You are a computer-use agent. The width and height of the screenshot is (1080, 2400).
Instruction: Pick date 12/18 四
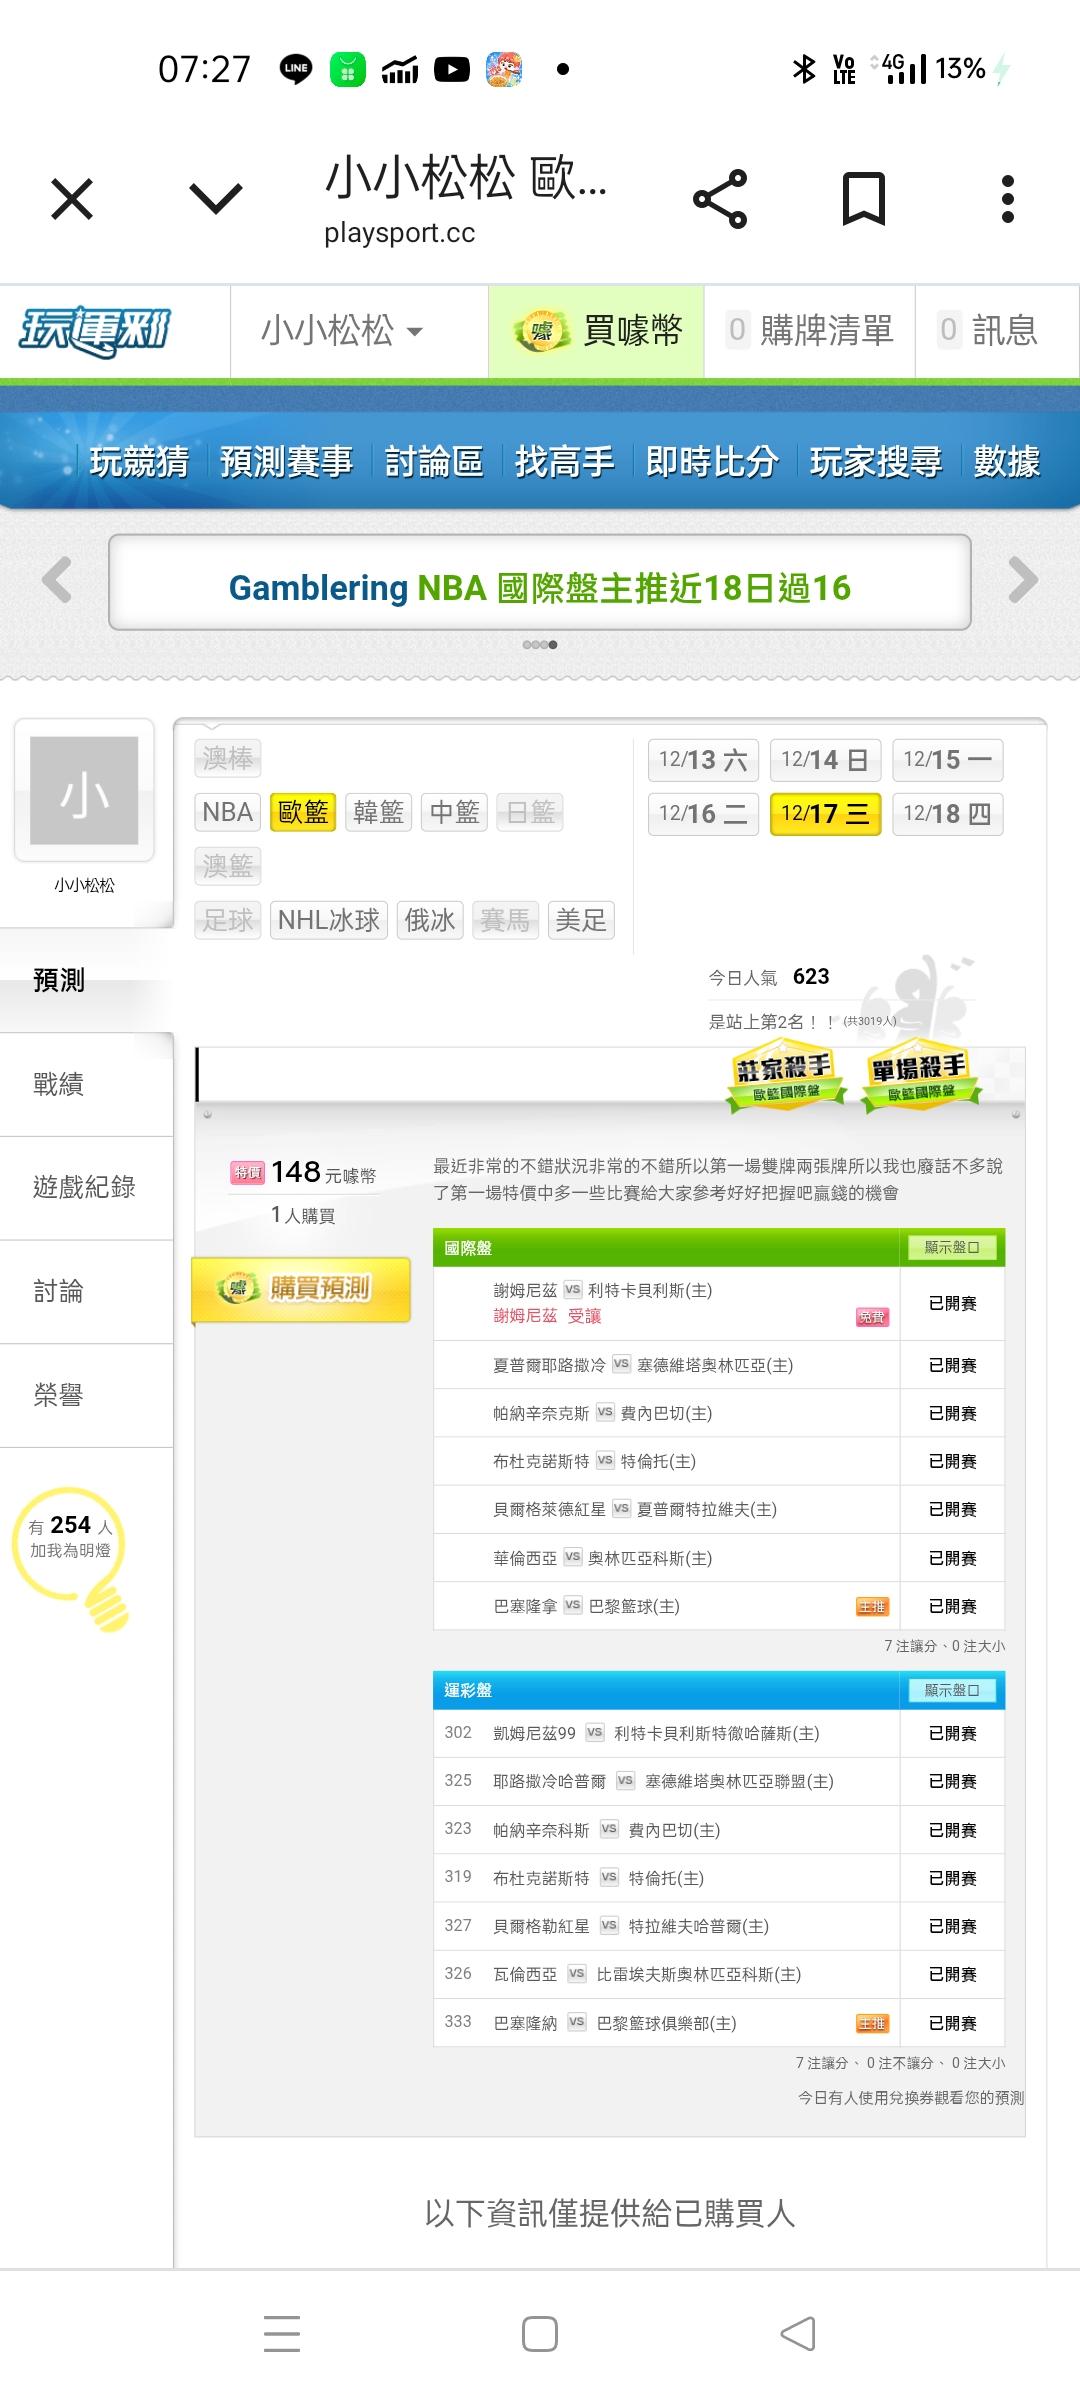click(947, 814)
